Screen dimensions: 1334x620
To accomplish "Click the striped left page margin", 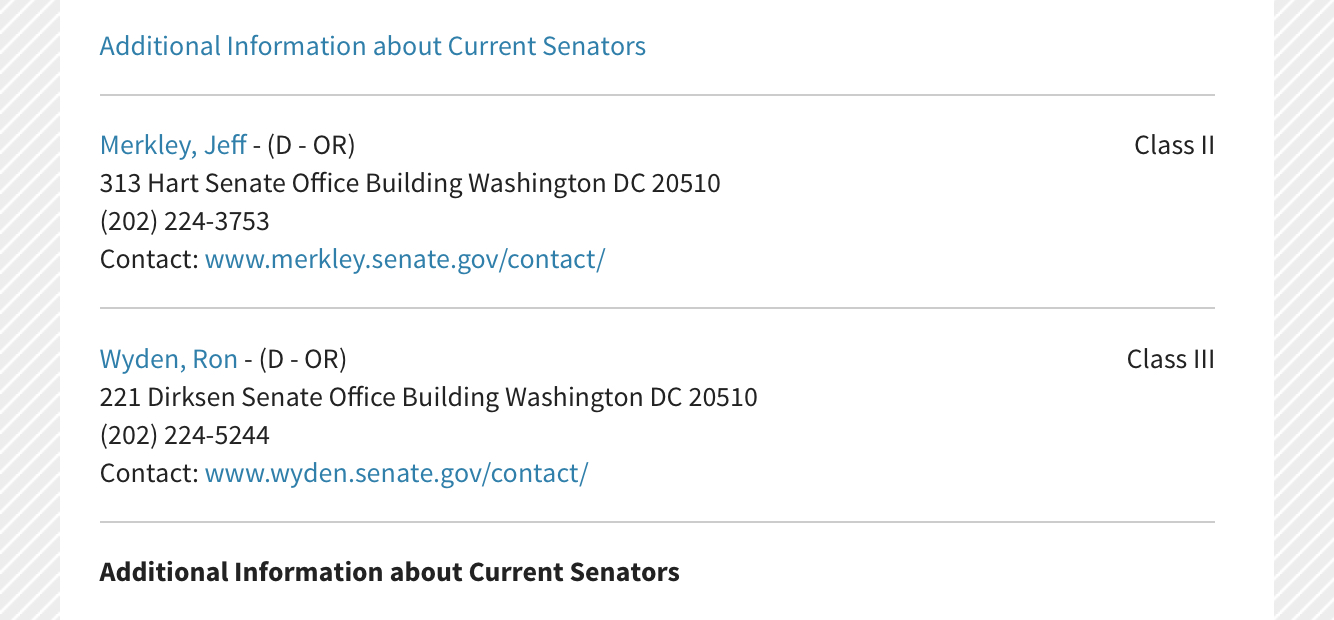I will (29, 310).
